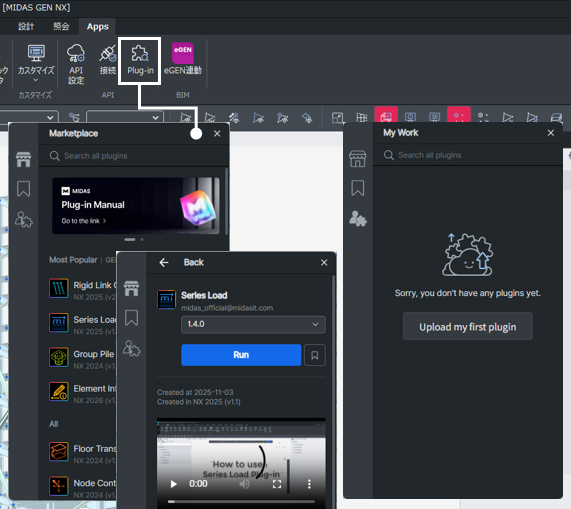Click the Back label
Viewport: 571px width, 509px height.
point(194,262)
